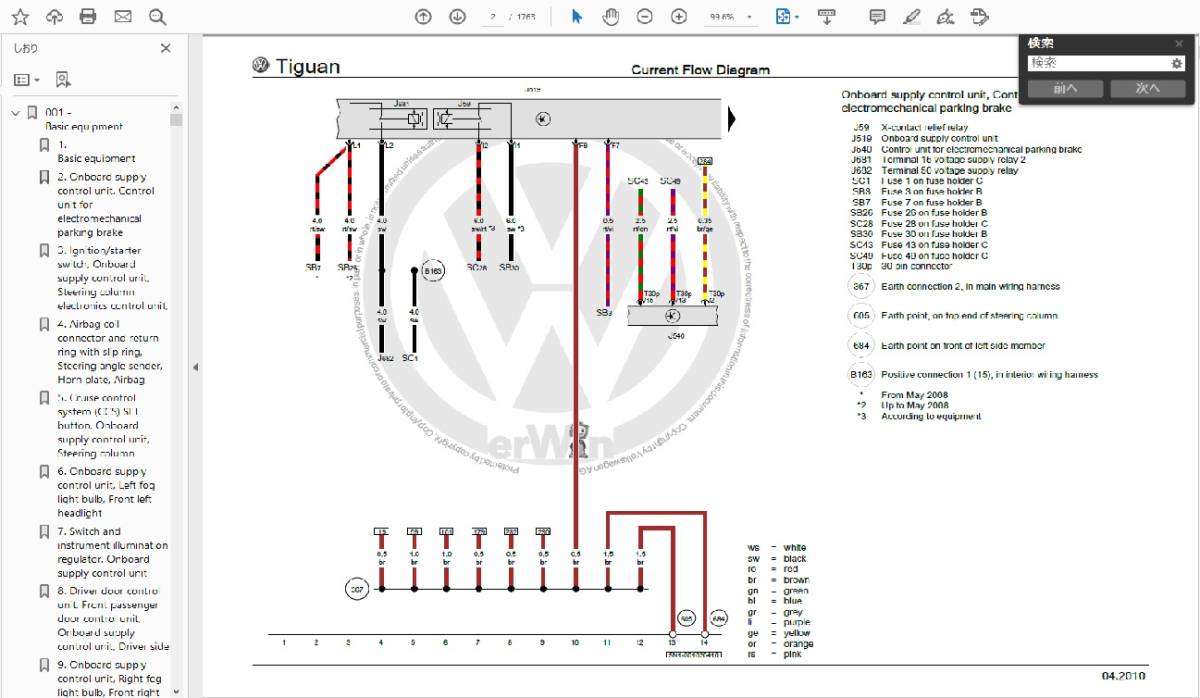Click the 'Tiguan' title text

[x=308, y=67]
